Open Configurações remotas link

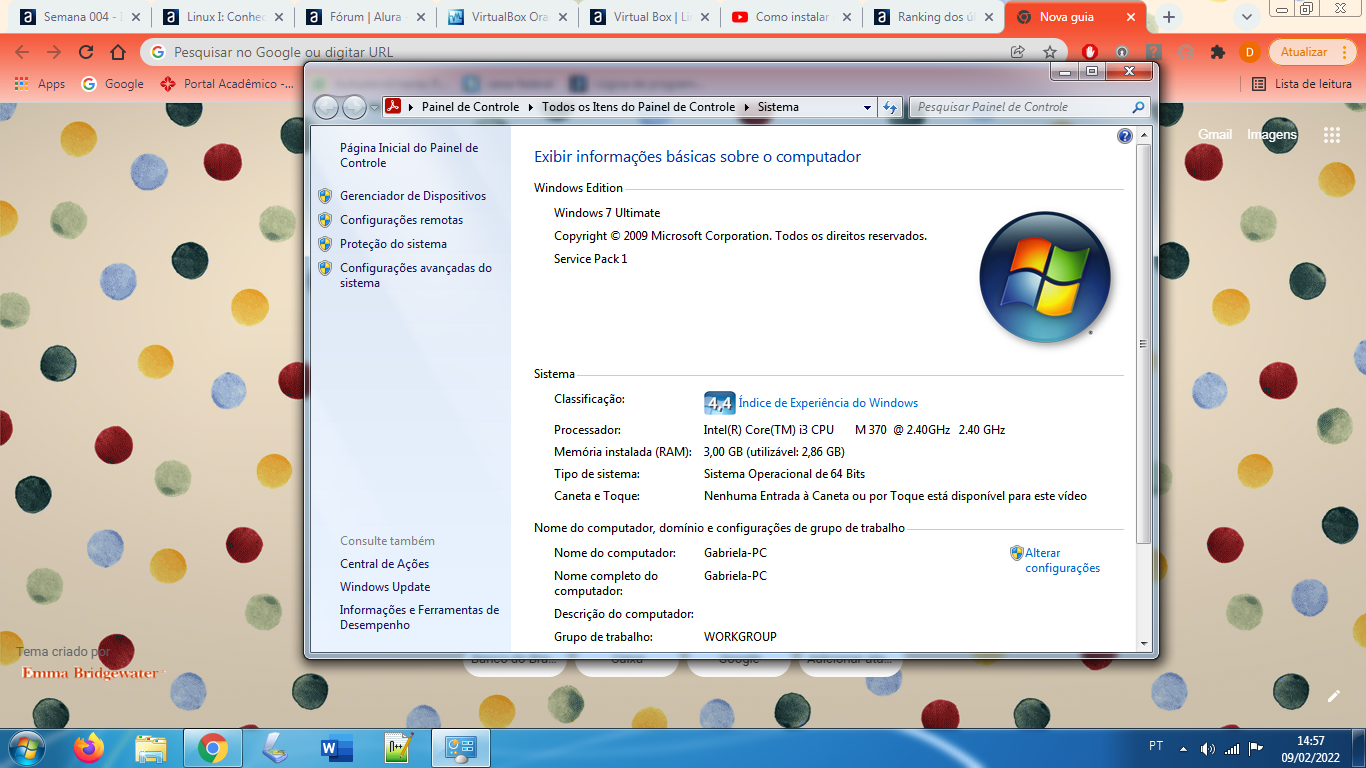pos(401,220)
